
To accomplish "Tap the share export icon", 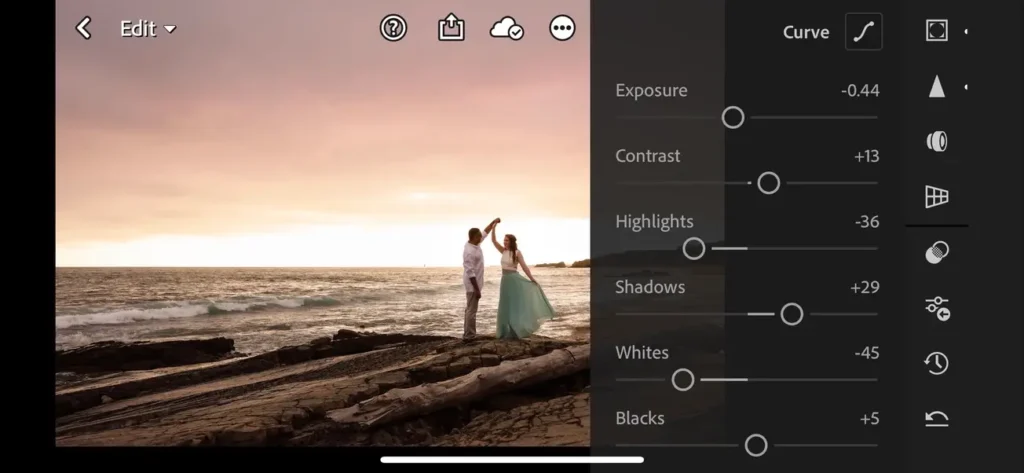I will pos(451,28).
